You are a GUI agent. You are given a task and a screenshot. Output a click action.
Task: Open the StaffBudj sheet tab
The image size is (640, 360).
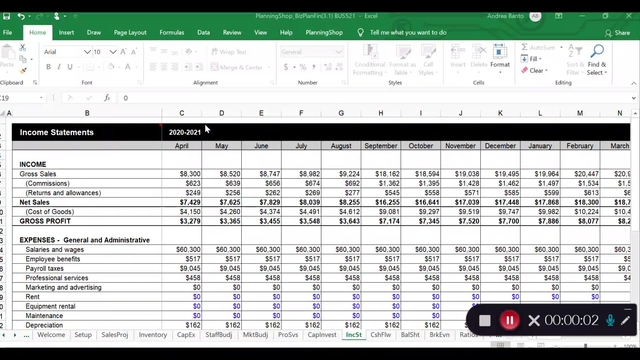(218, 335)
